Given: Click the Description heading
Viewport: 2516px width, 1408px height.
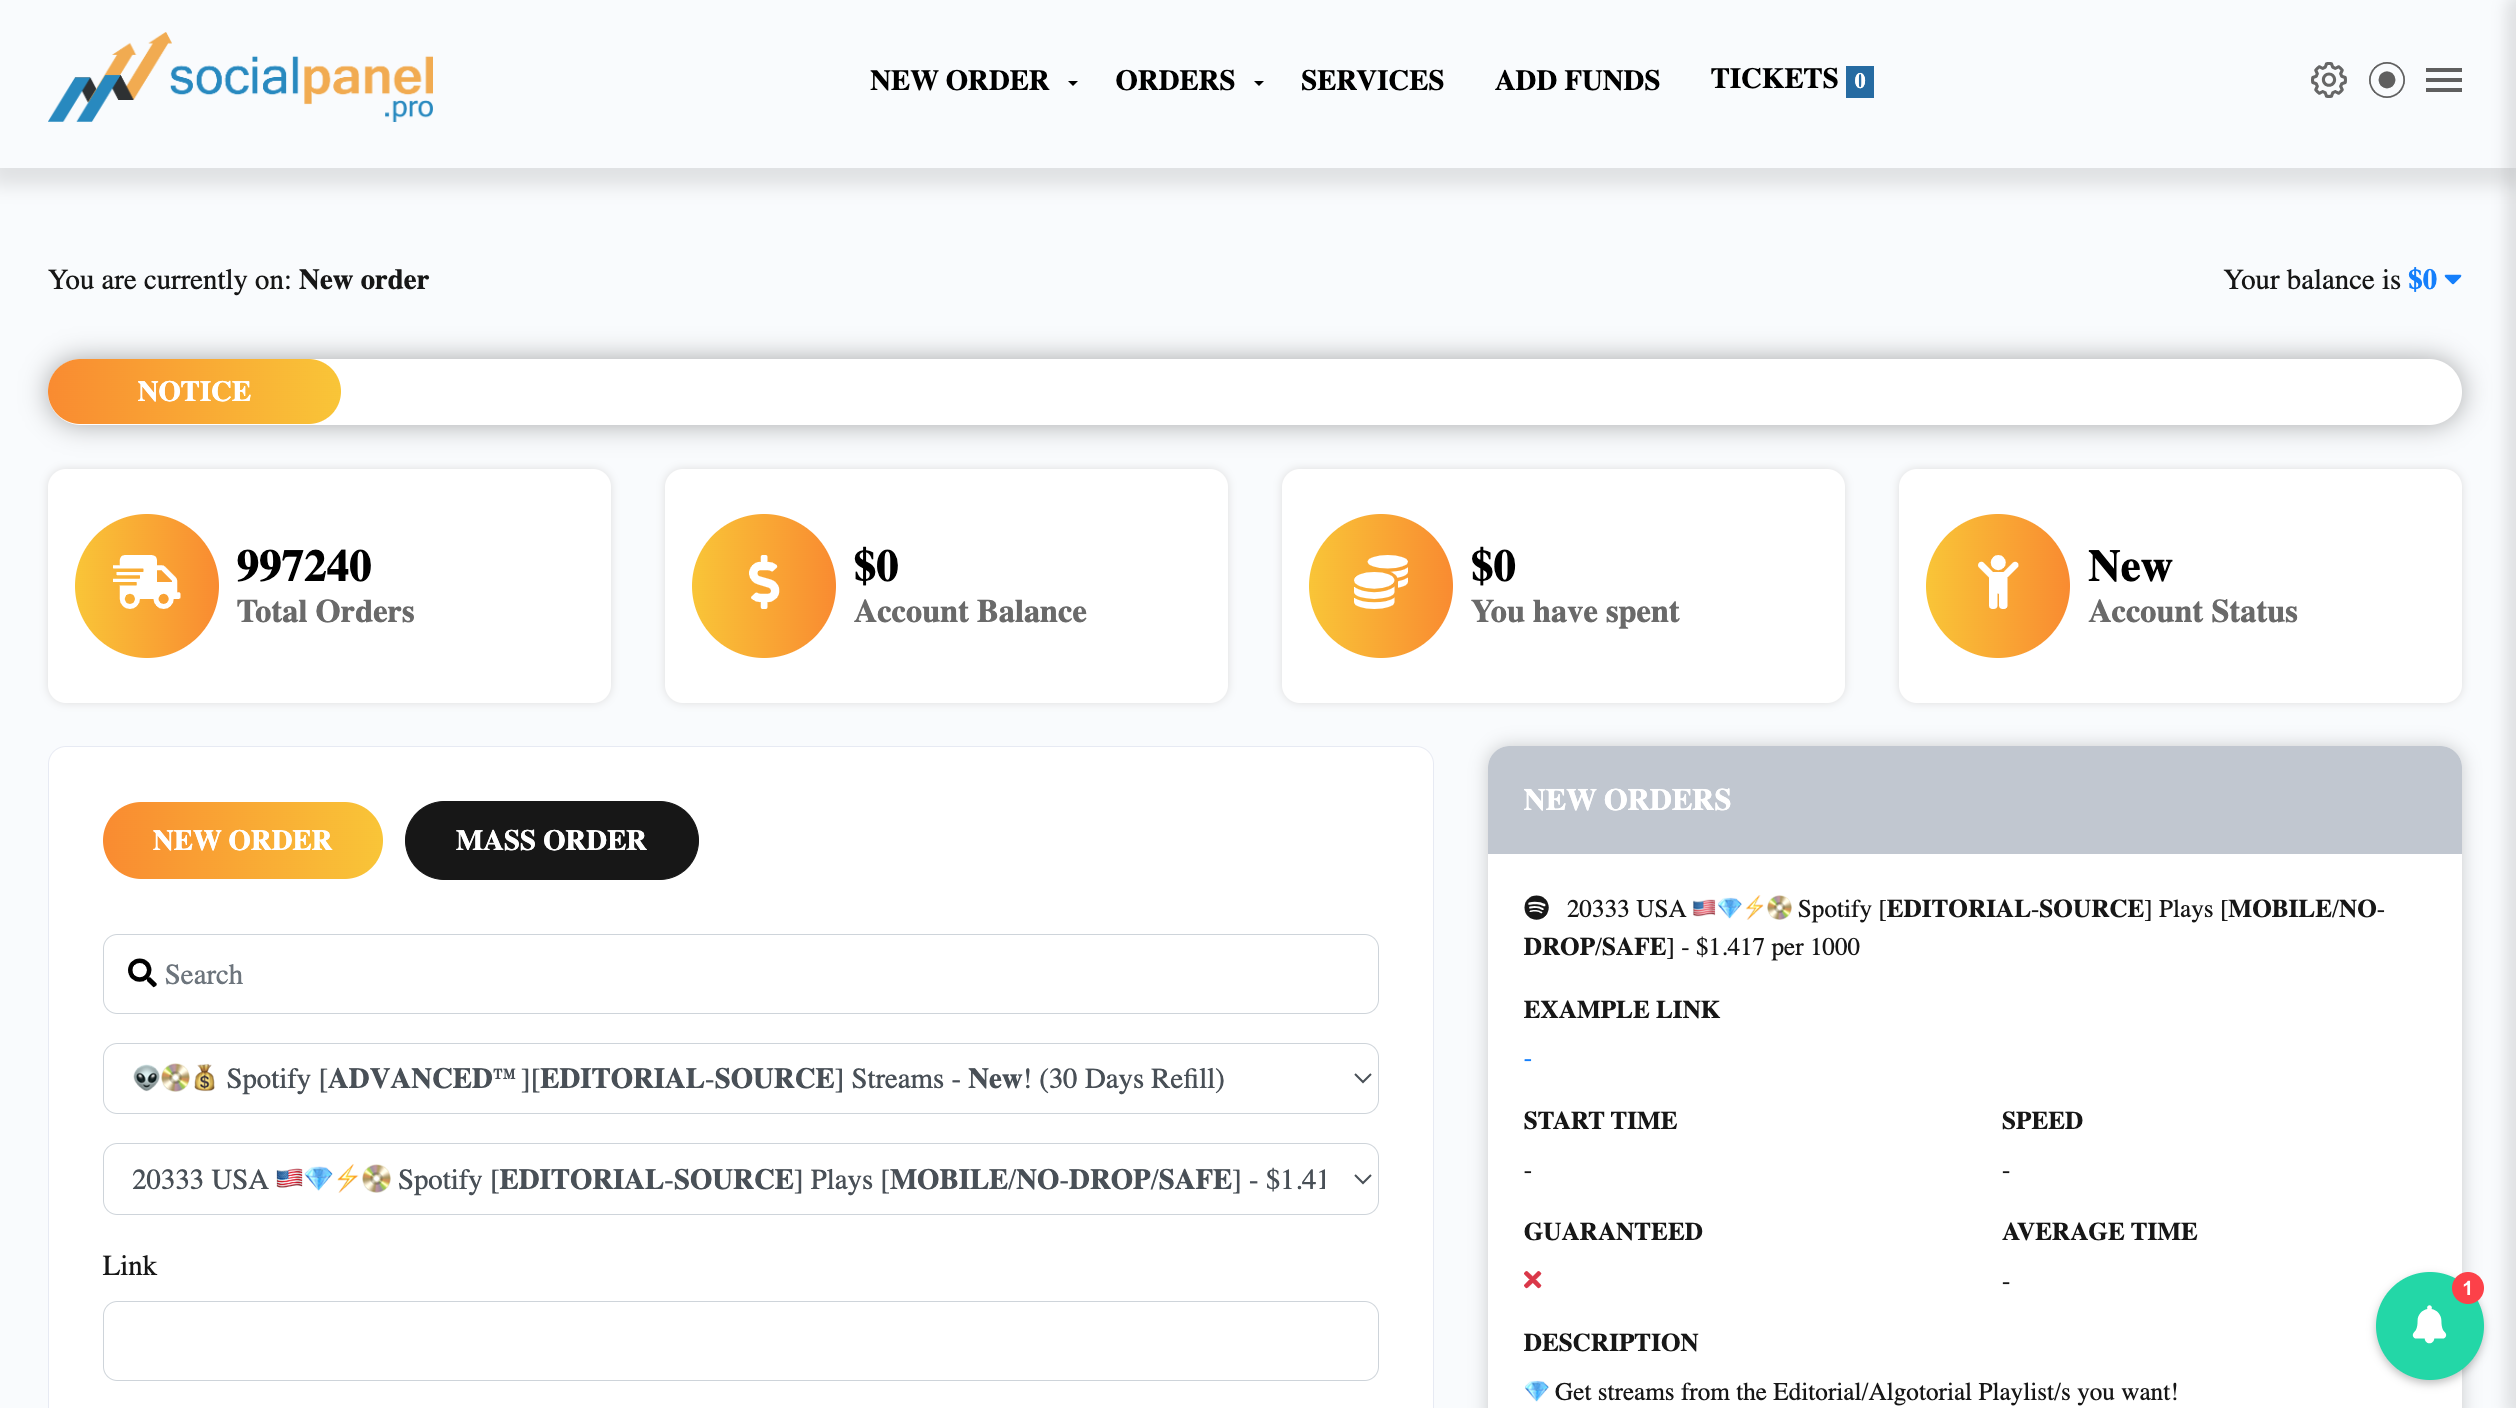Looking at the screenshot, I should coord(1610,1343).
